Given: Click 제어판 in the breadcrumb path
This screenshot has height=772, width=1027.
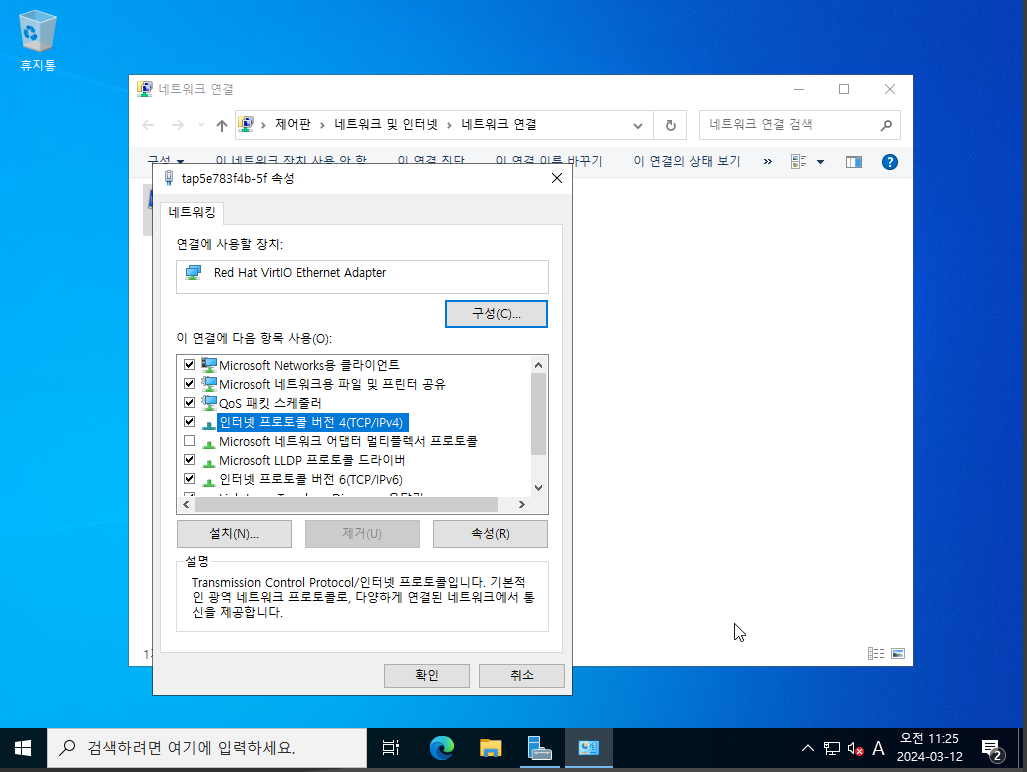Looking at the screenshot, I should tap(293, 124).
